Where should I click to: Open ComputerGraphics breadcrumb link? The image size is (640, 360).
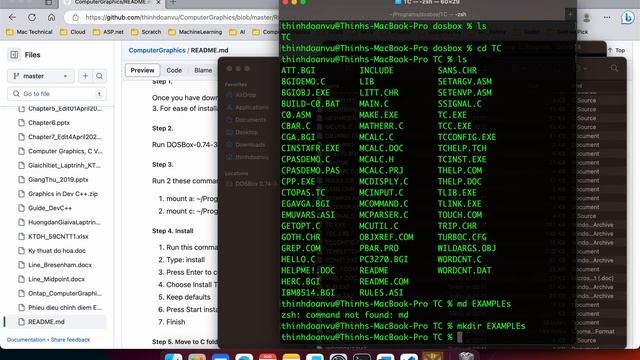click(x=157, y=50)
